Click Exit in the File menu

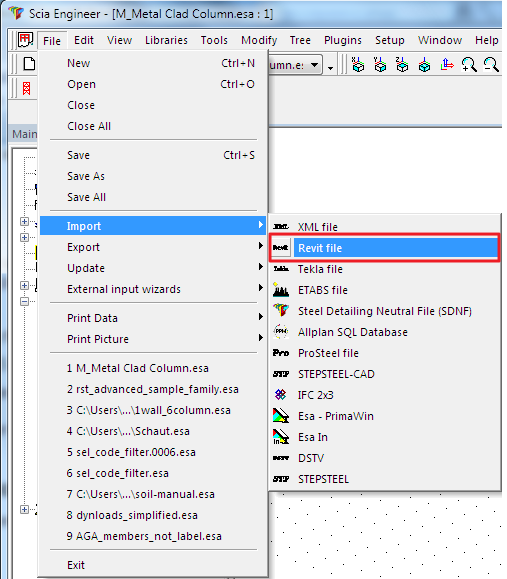[x=76, y=565]
